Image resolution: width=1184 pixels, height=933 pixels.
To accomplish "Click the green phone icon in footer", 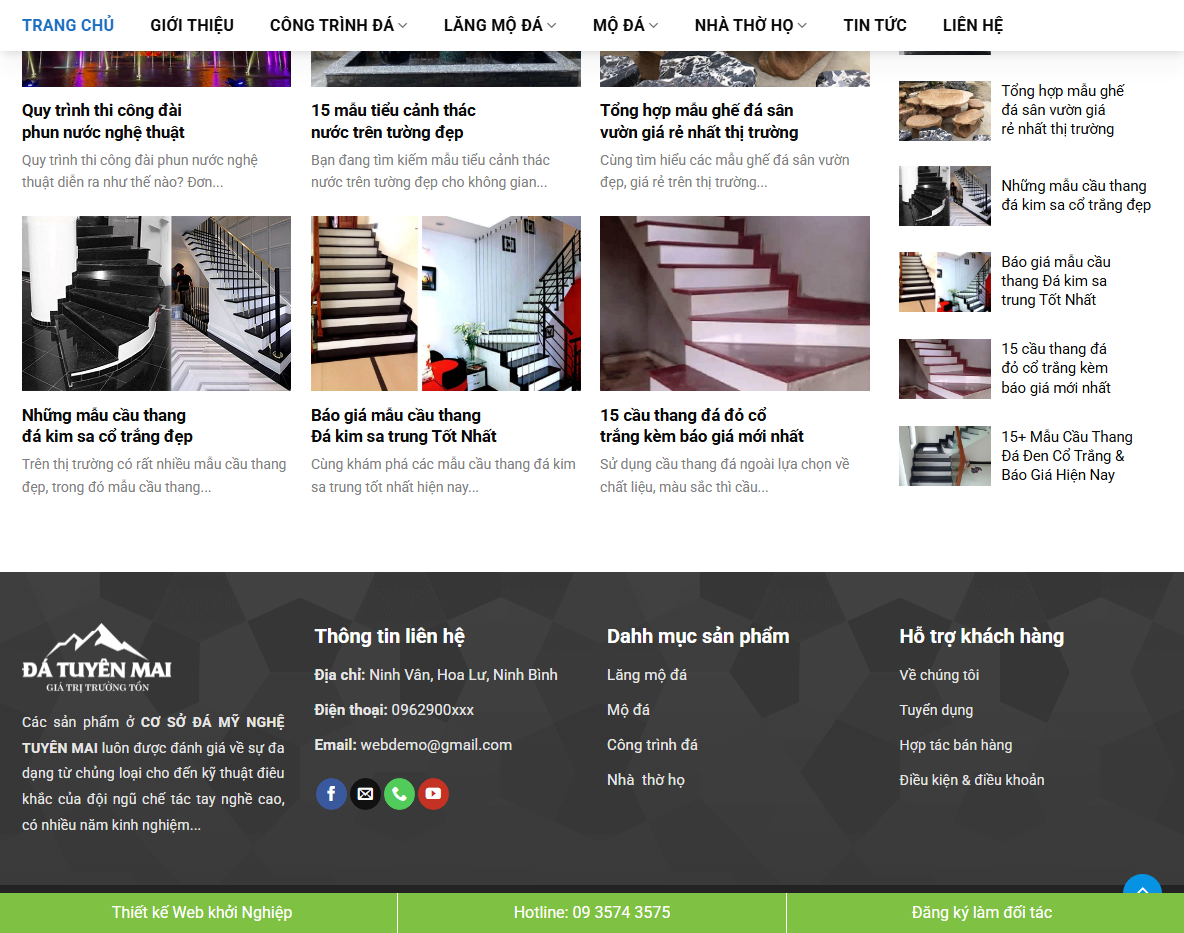I will 399,793.
